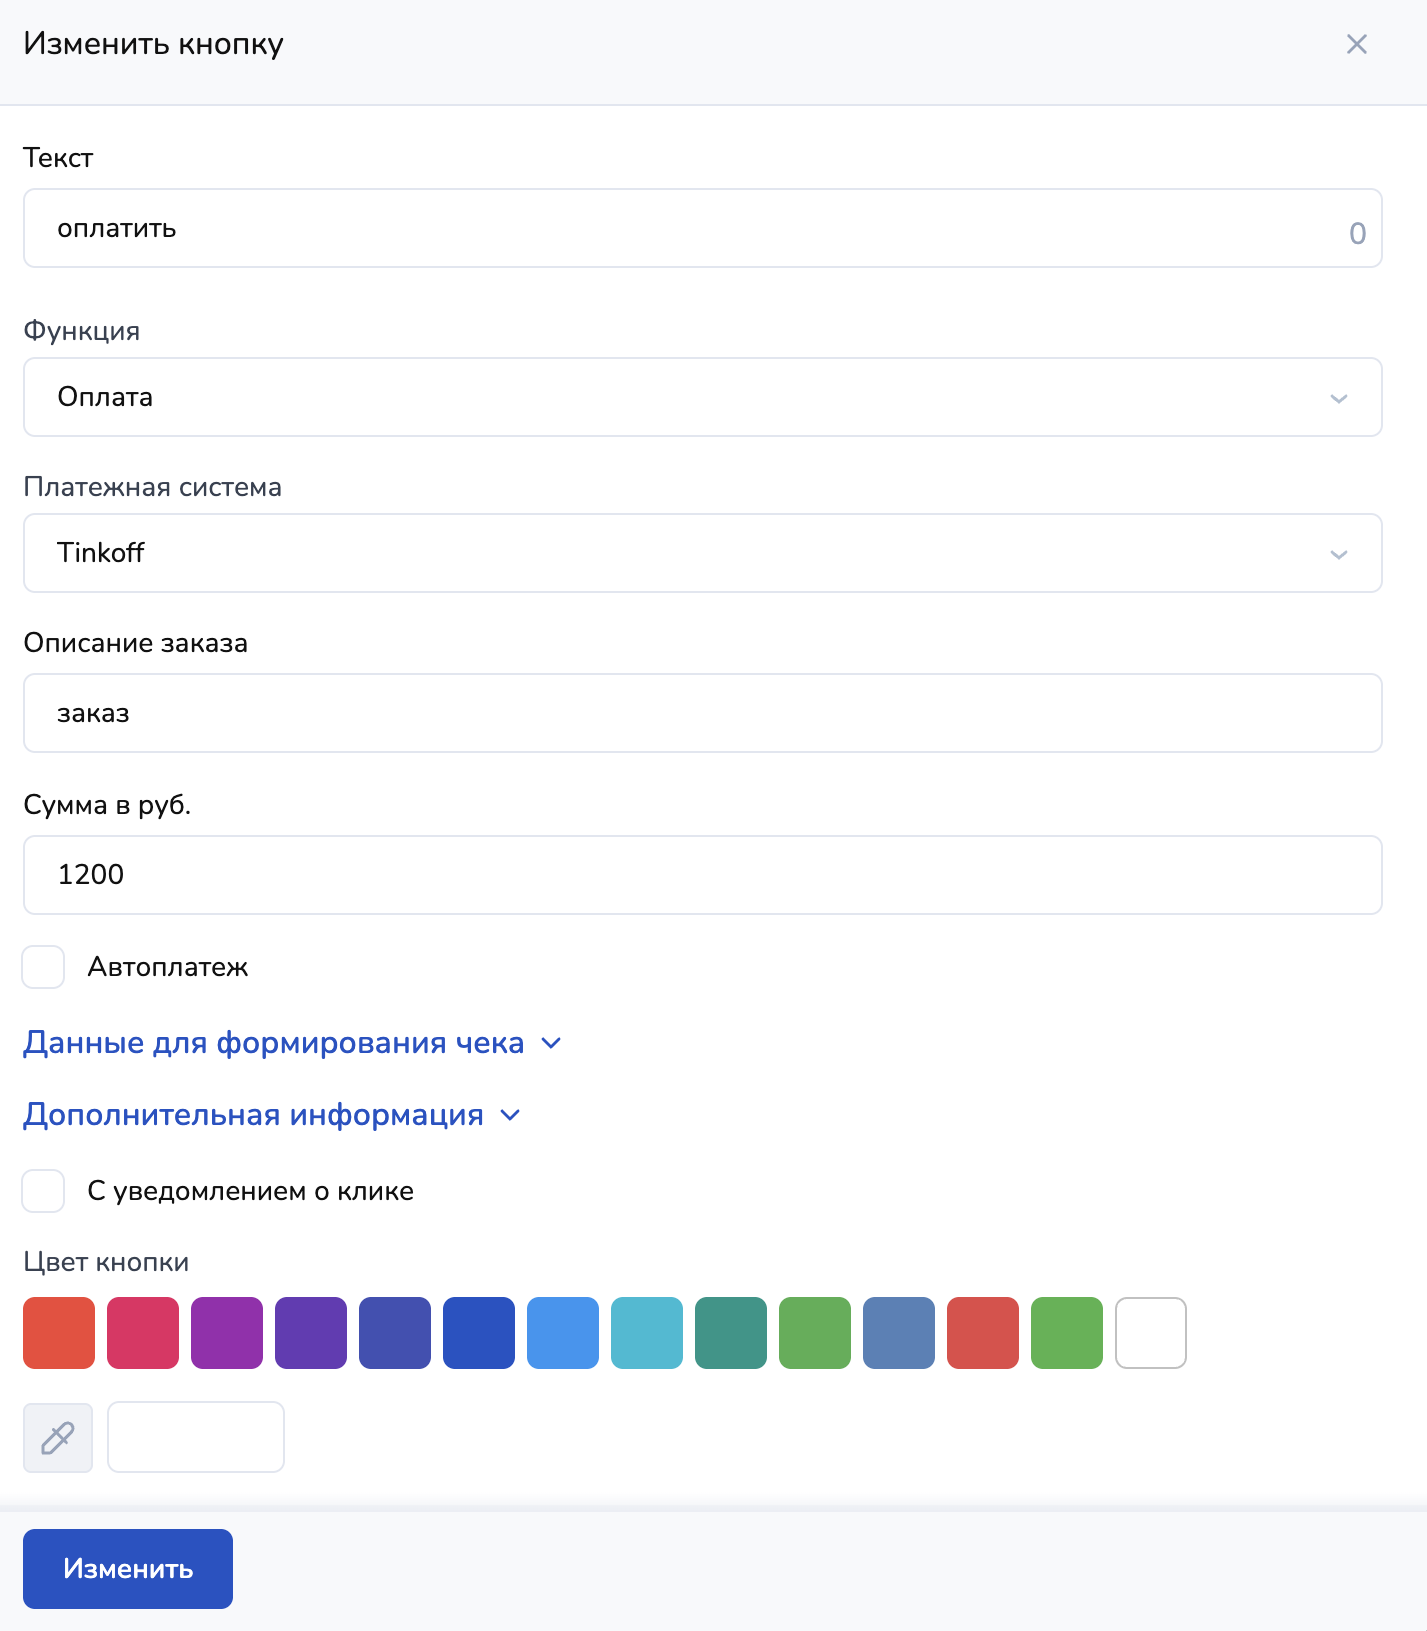Enable the Автоплатеж checkbox
Image resolution: width=1427 pixels, height=1631 pixels.
click(x=44, y=967)
